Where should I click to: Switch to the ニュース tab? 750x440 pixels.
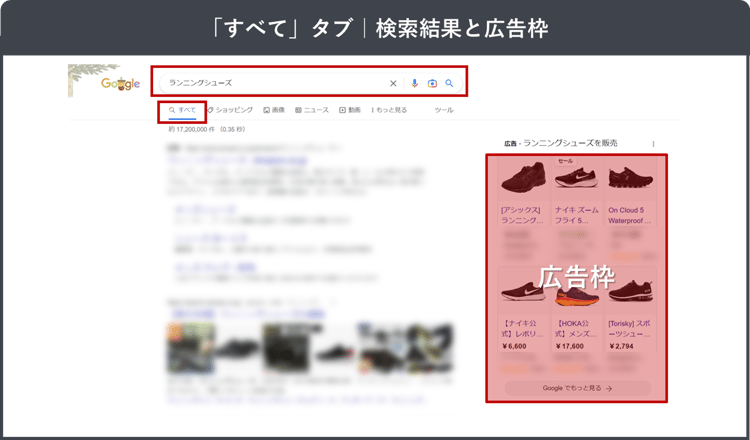pos(312,110)
